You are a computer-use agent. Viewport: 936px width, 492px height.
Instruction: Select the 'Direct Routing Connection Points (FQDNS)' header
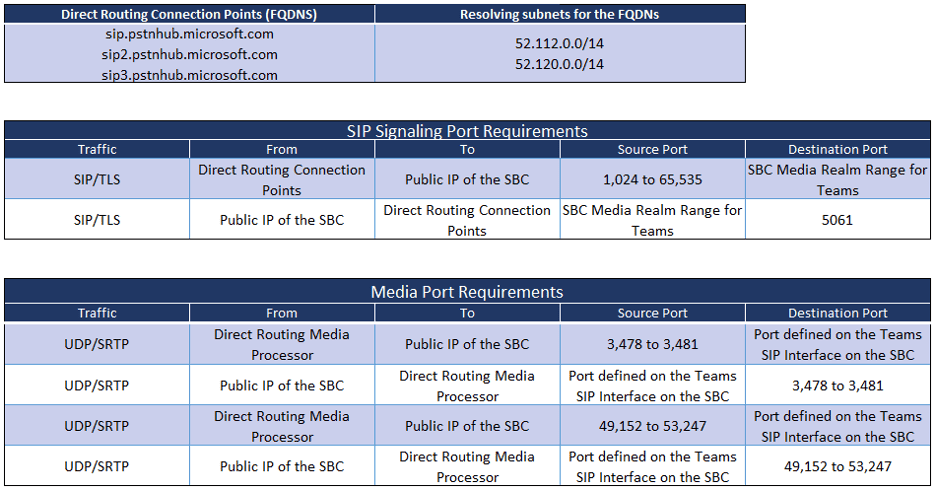coord(189,14)
